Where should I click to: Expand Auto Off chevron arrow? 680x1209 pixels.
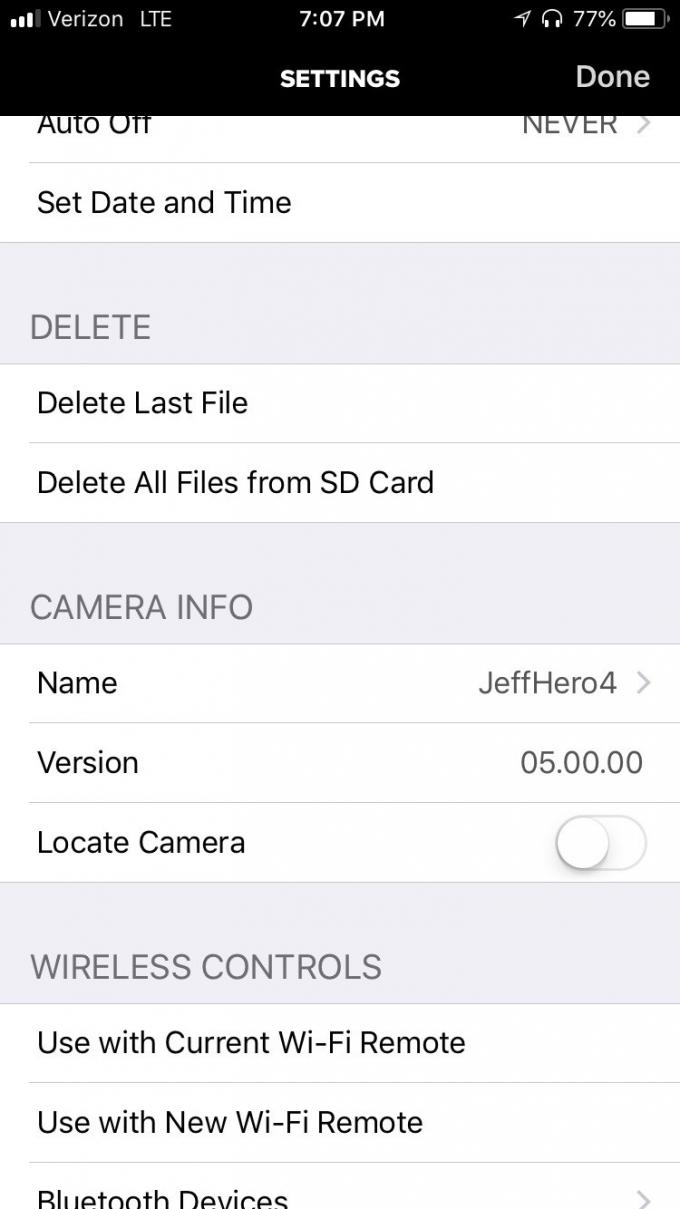[643, 125]
